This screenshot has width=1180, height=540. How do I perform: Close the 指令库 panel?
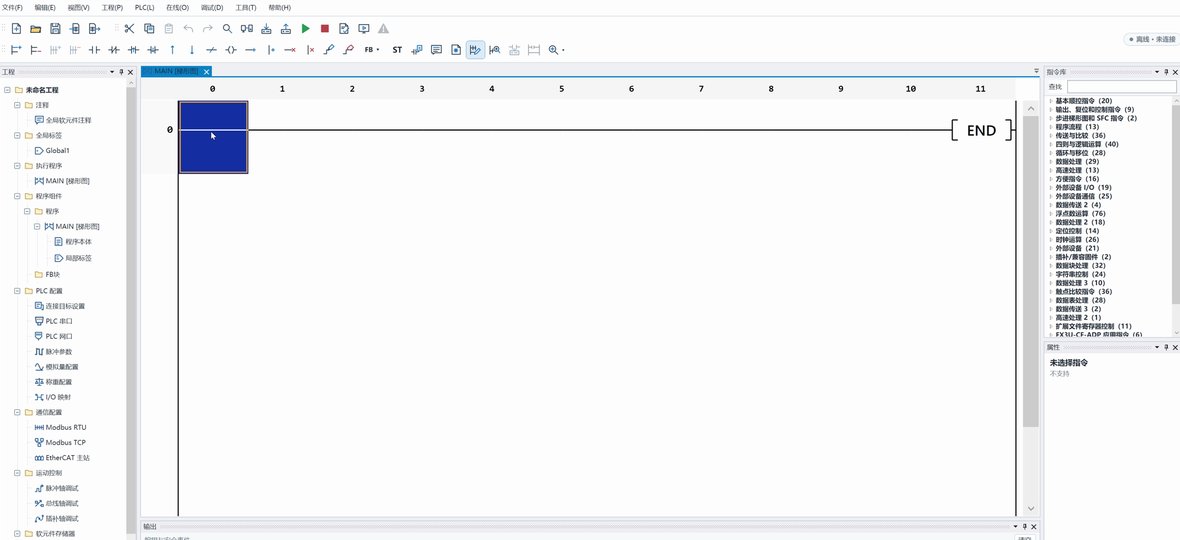(1174, 71)
